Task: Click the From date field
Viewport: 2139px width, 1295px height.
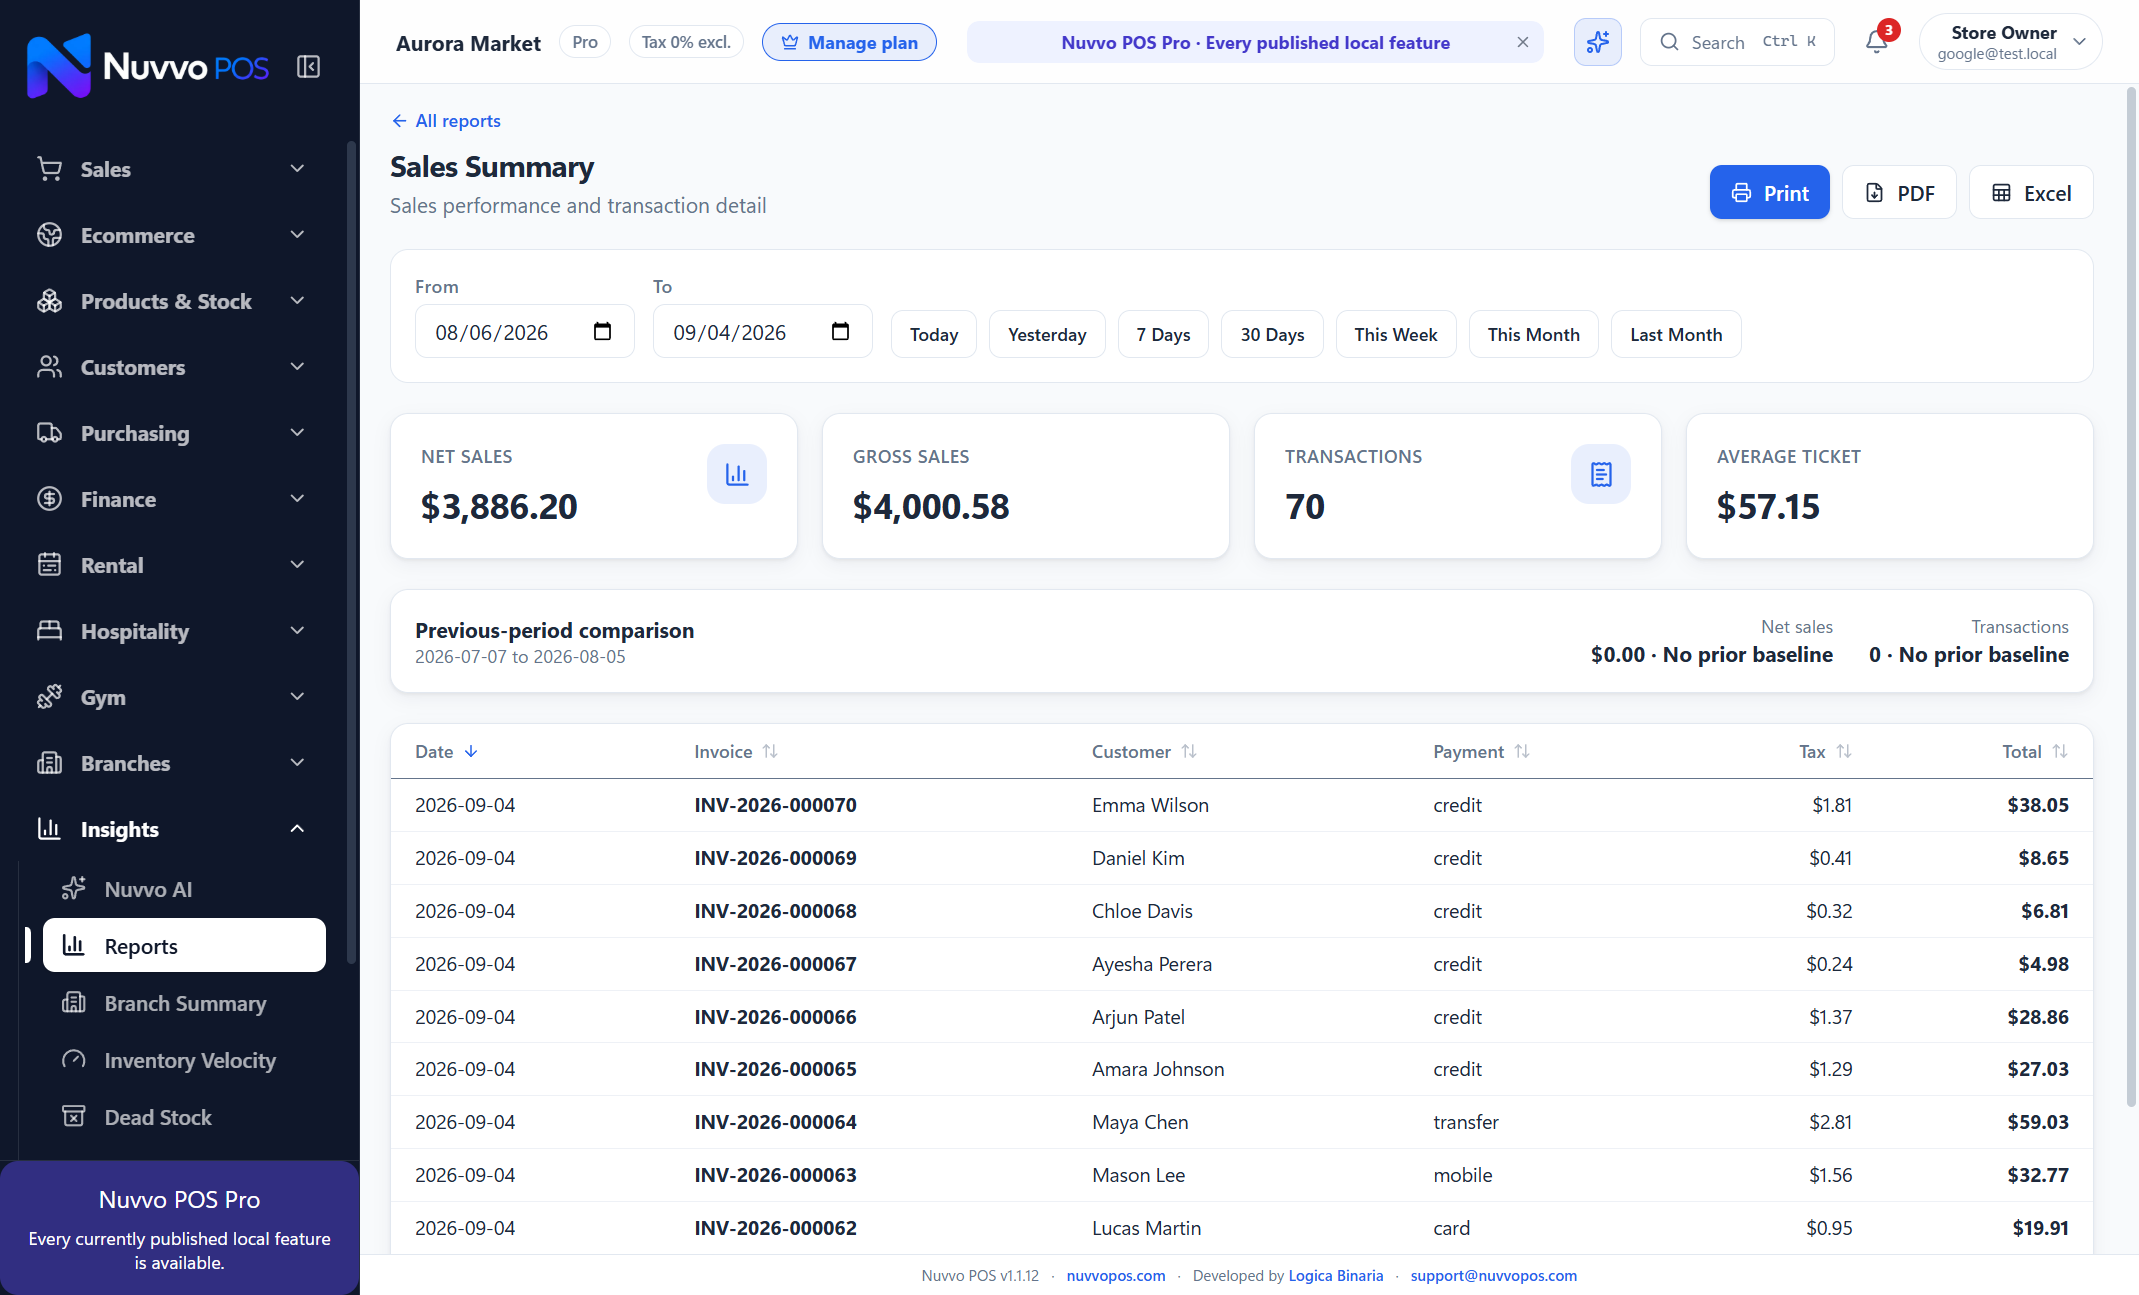Action: click(x=524, y=332)
